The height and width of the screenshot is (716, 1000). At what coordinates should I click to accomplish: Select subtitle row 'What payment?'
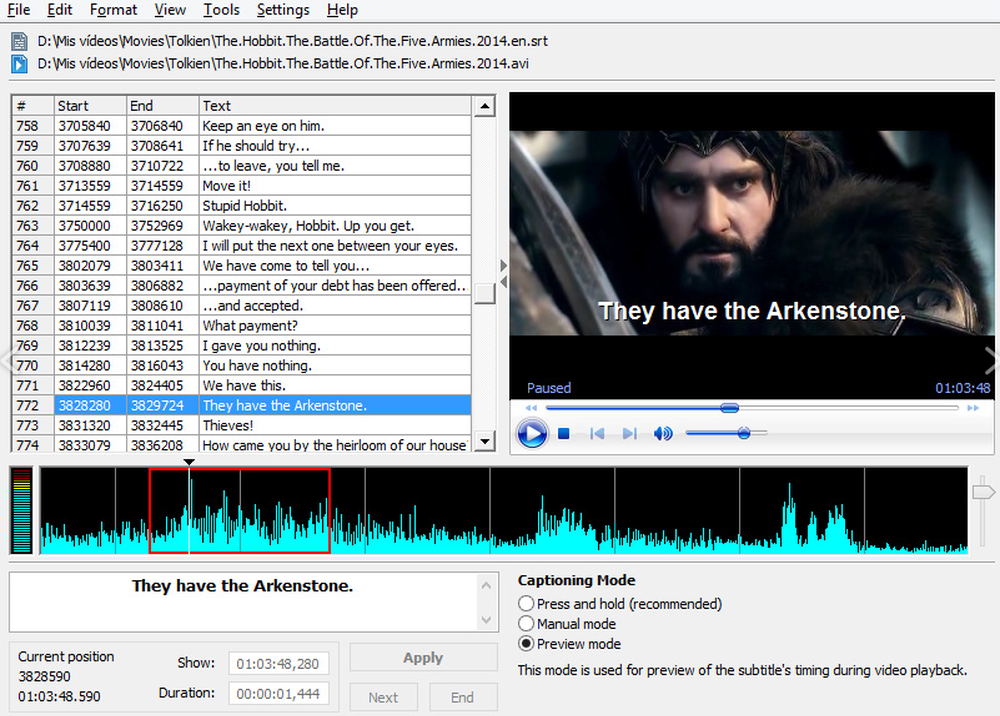tap(242, 325)
